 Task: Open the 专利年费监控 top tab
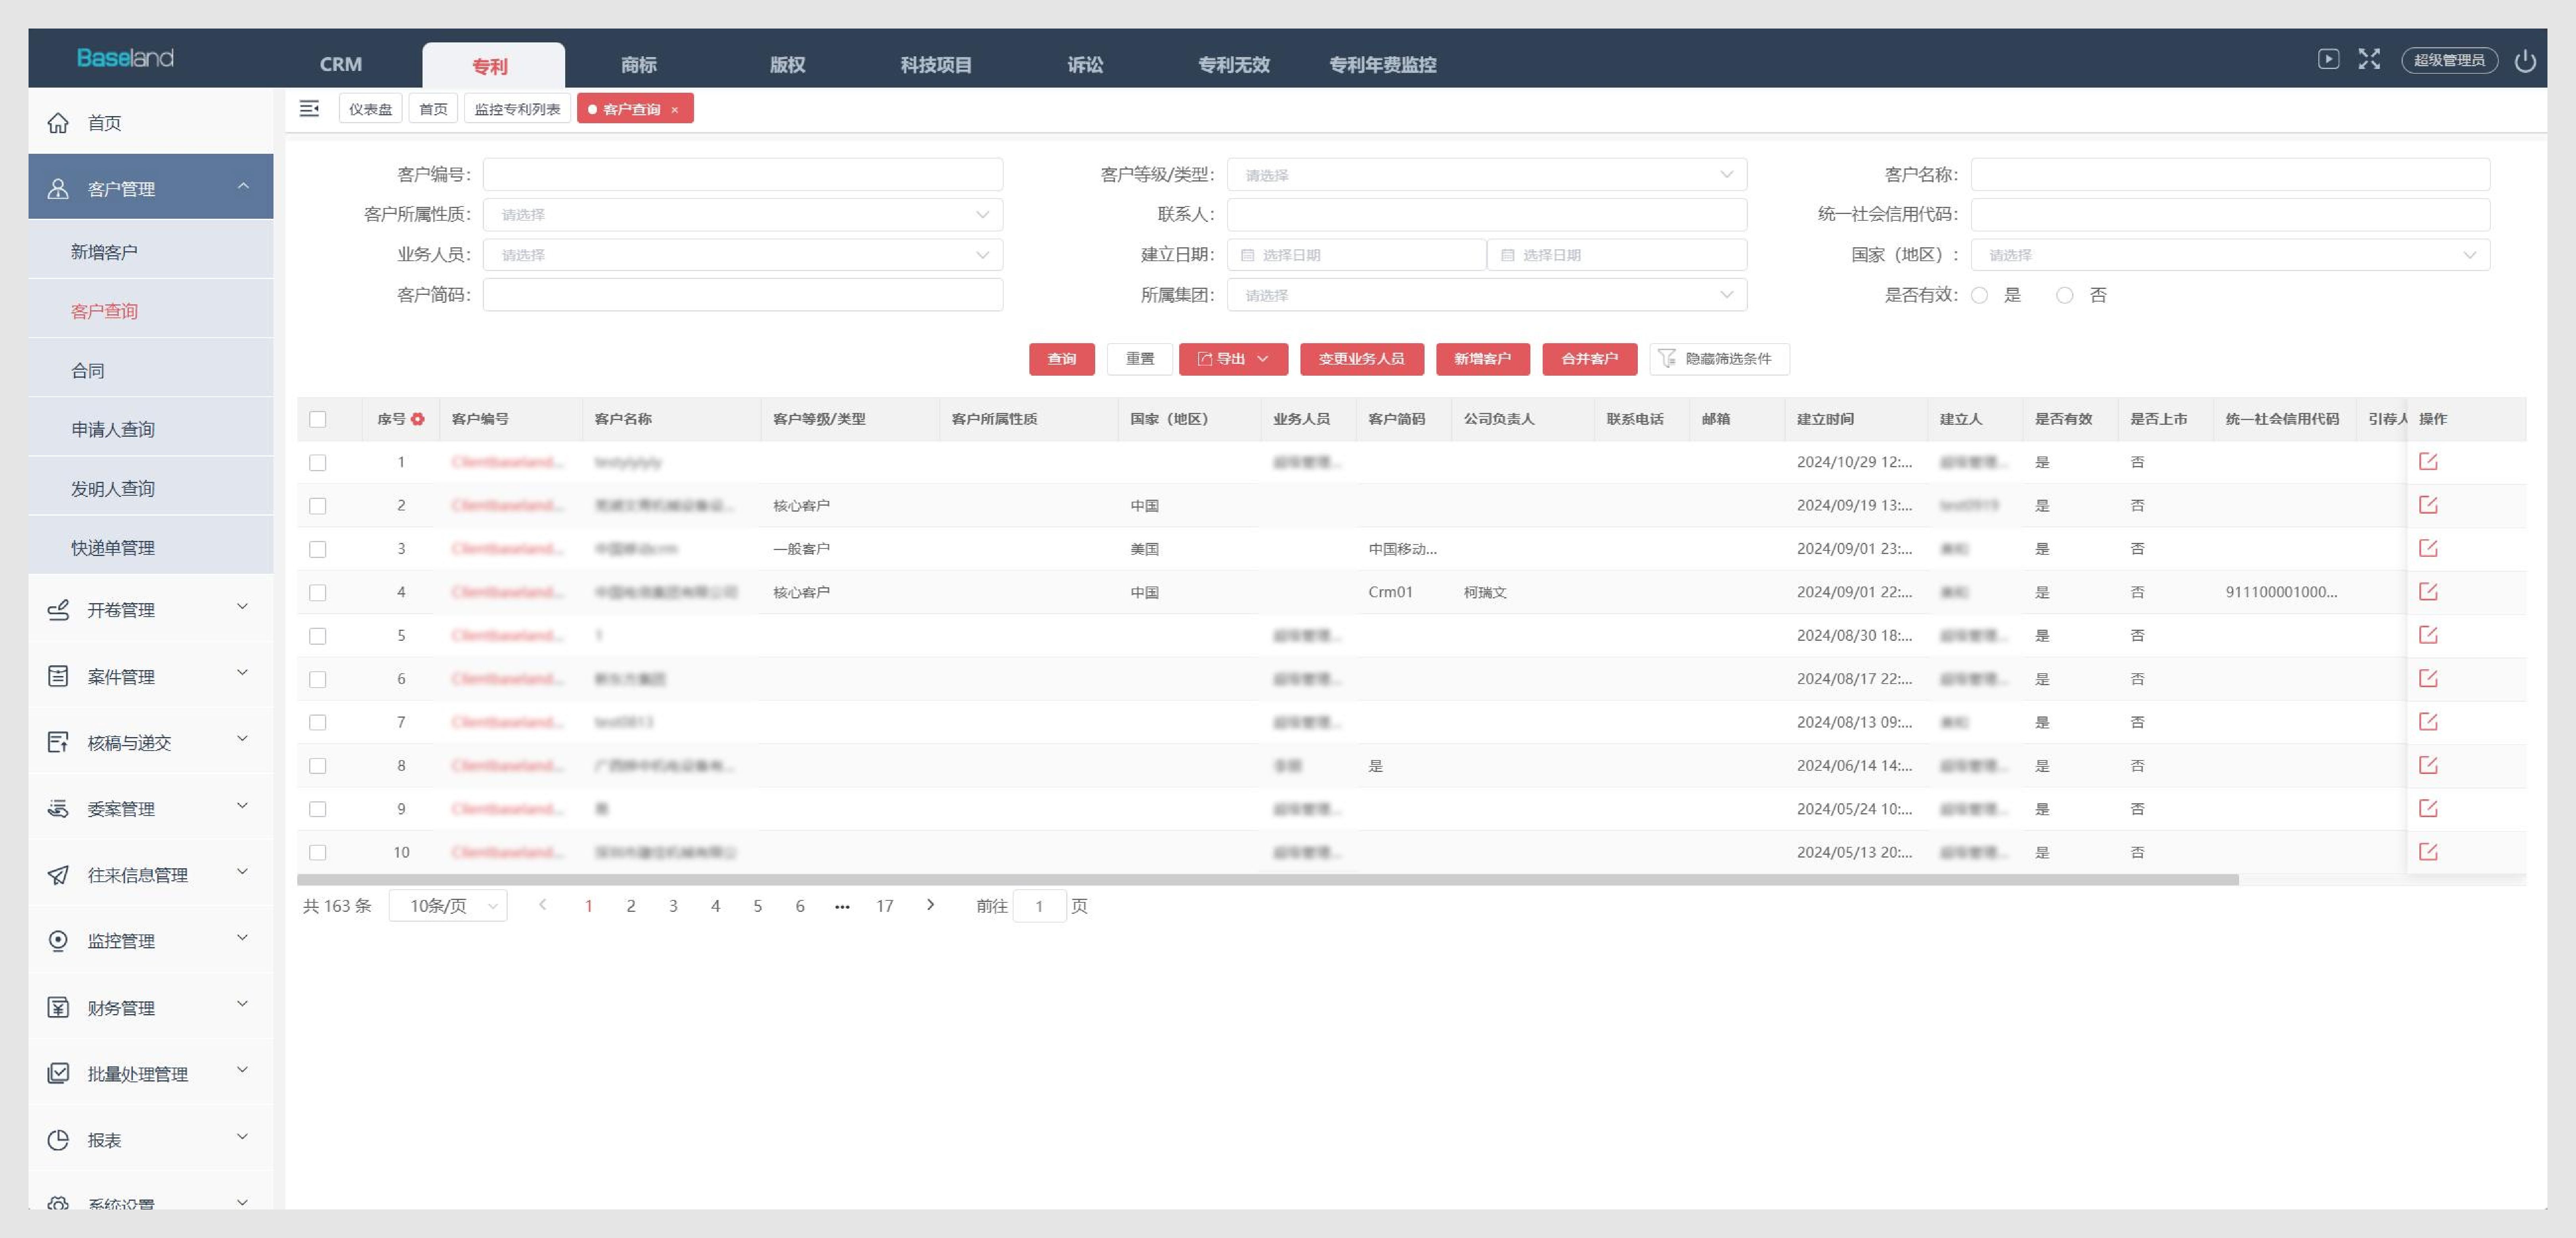point(1382,65)
